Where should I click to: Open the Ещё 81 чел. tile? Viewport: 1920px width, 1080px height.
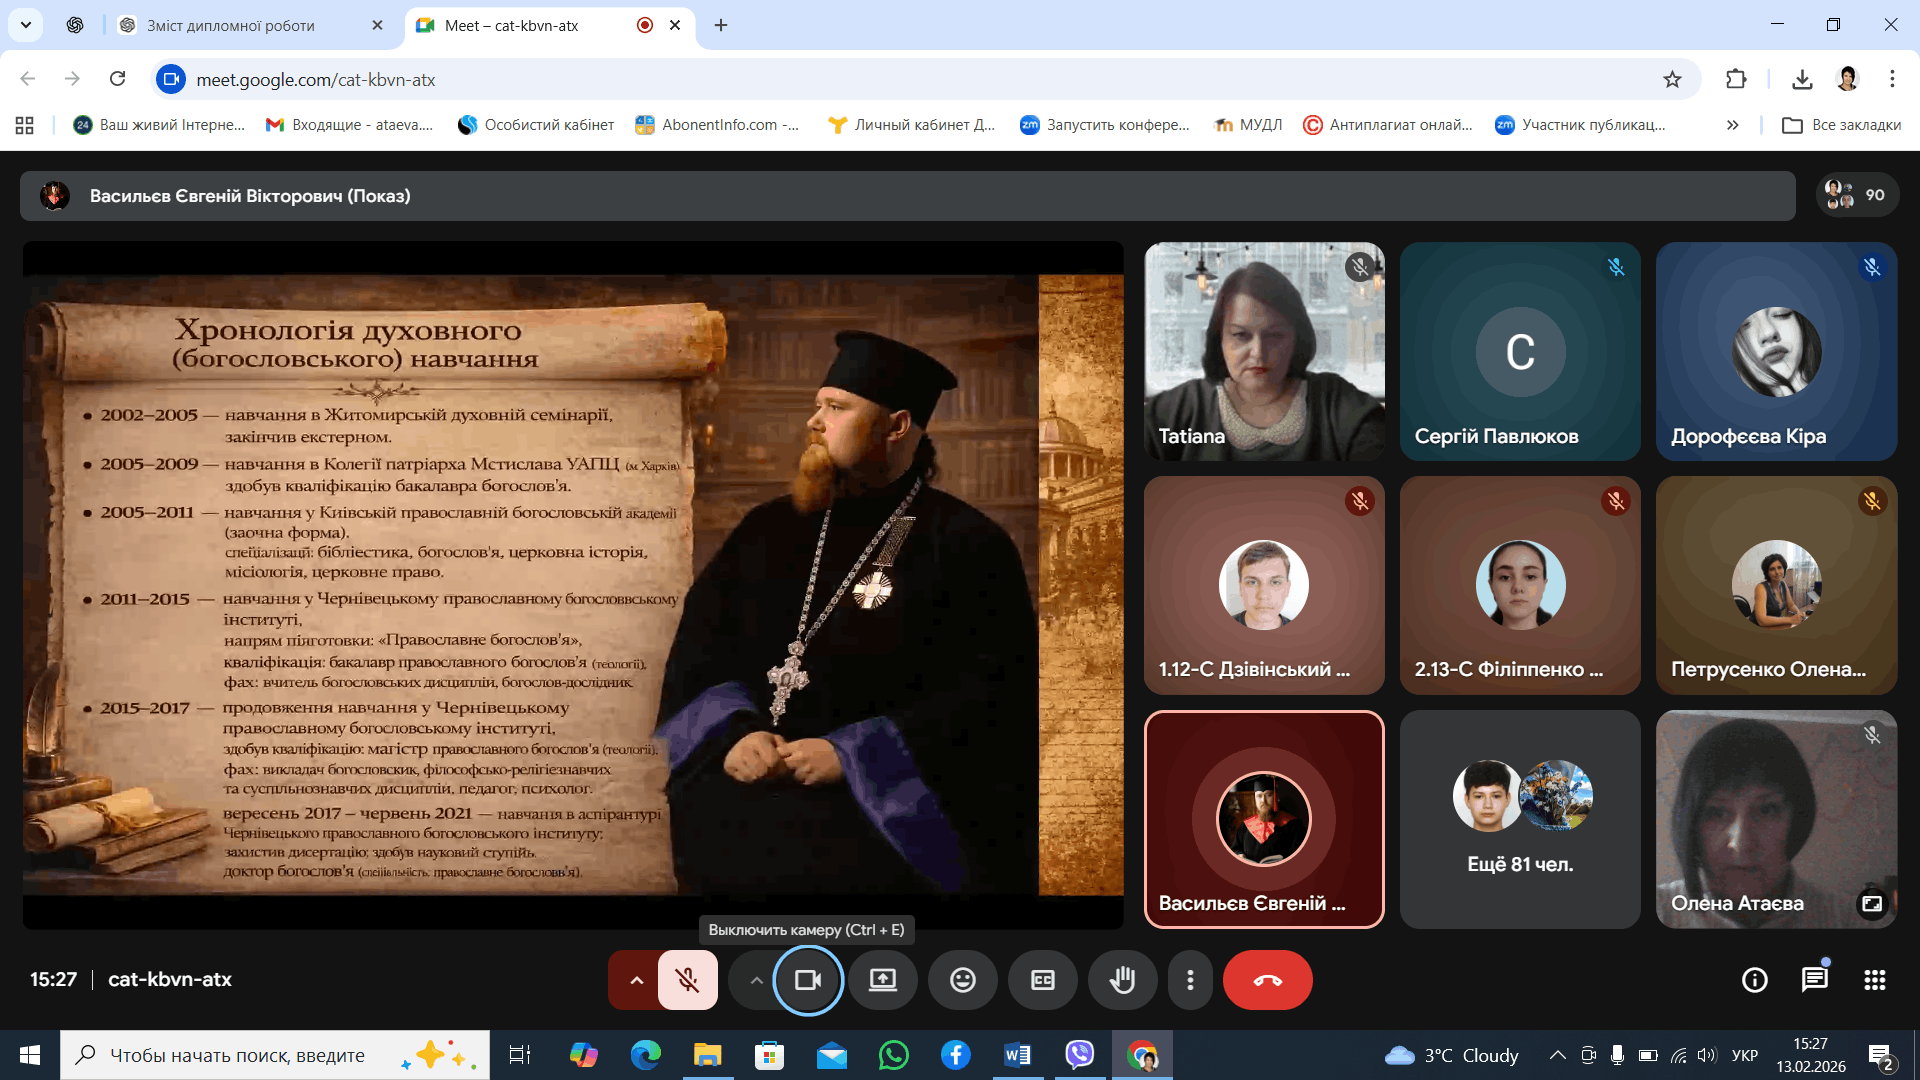click(1519, 819)
